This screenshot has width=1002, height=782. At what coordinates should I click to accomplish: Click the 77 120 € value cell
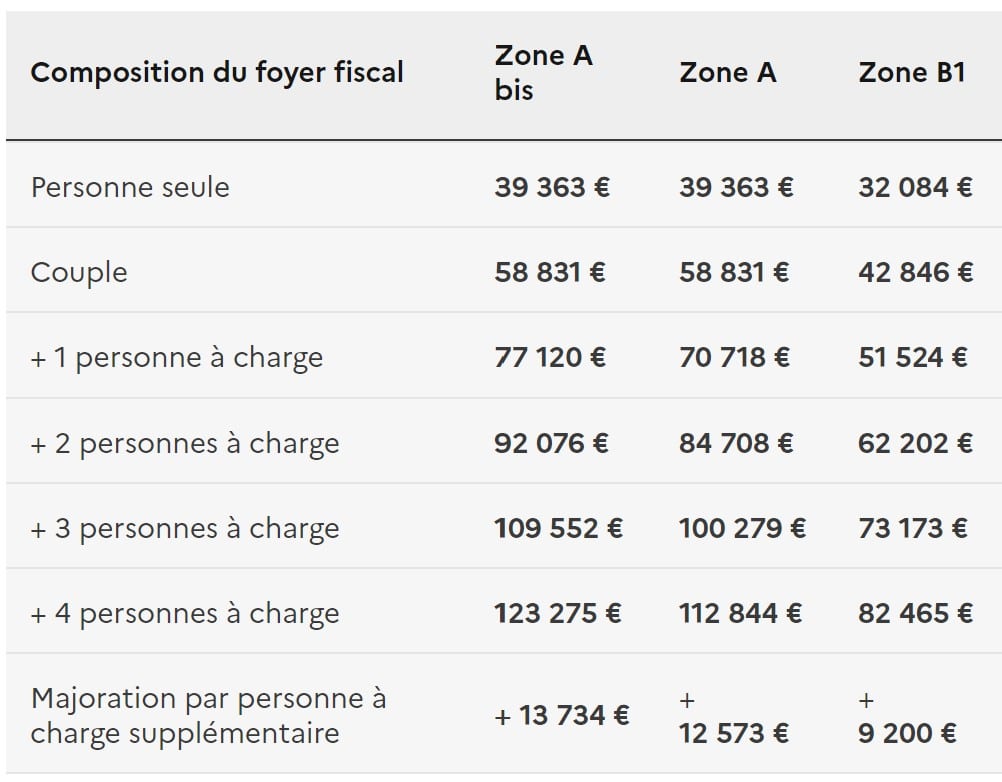pyautogui.click(x=550, y=358)
